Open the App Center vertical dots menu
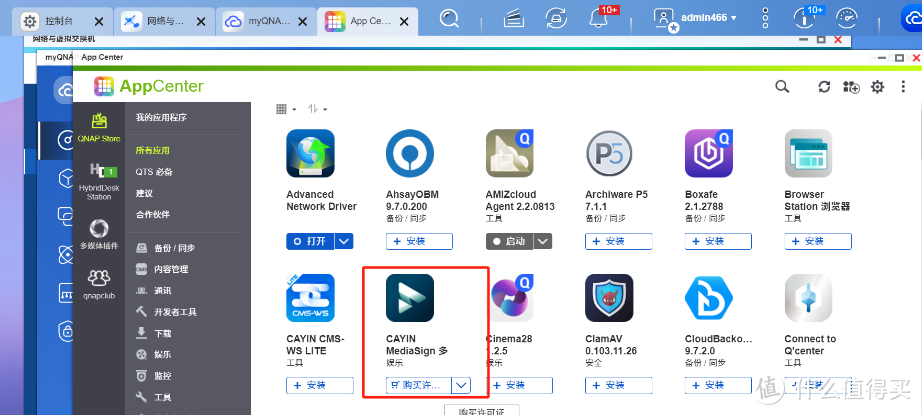 coord(903,87)
